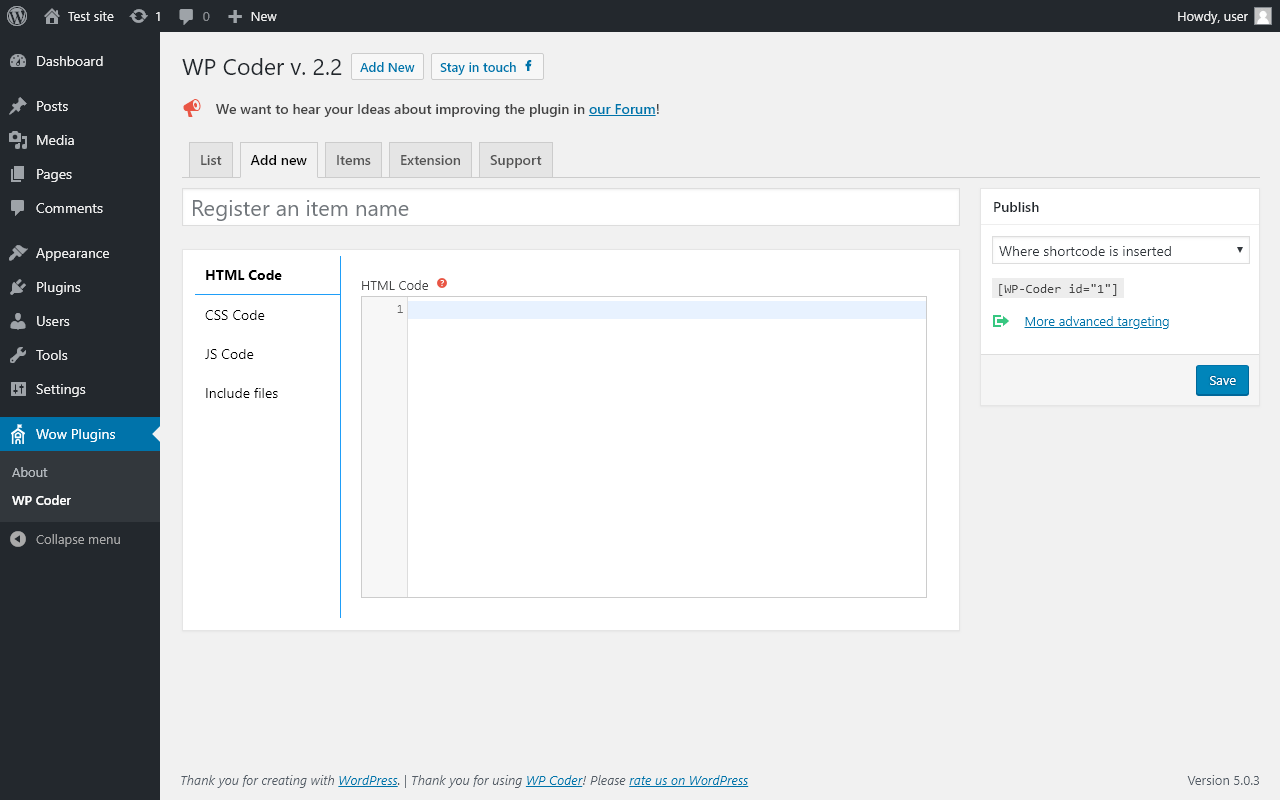Image resolution: width=1280 pixels, height=800 pixels.
Task: Click the Plugins plug icon
Action: coord(18,287)
